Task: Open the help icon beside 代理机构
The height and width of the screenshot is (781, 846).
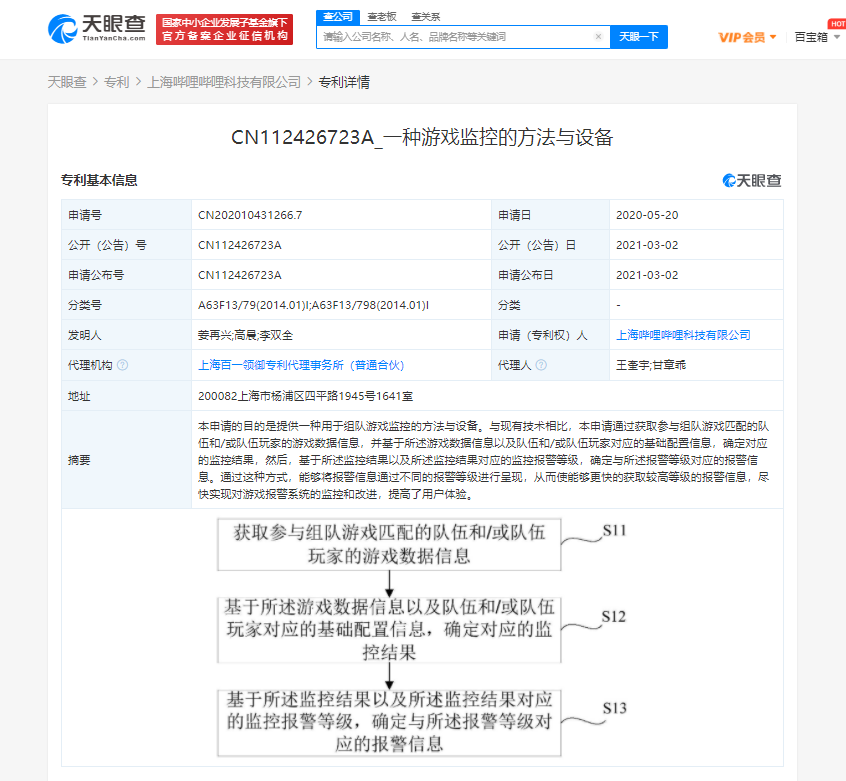Action: [121, 365]
